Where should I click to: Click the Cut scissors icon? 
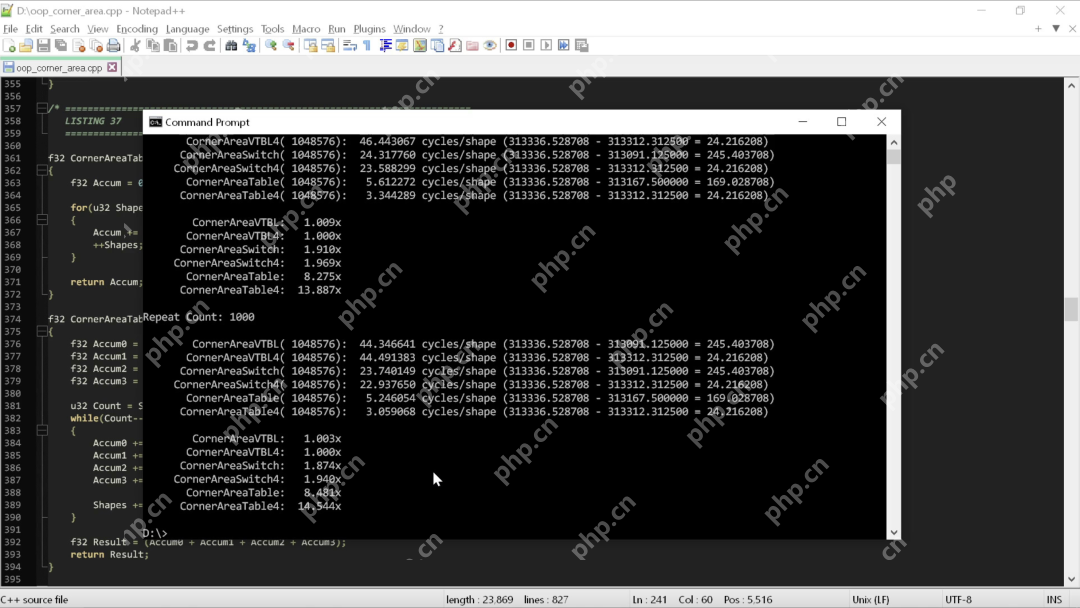(x=135, y=46)
